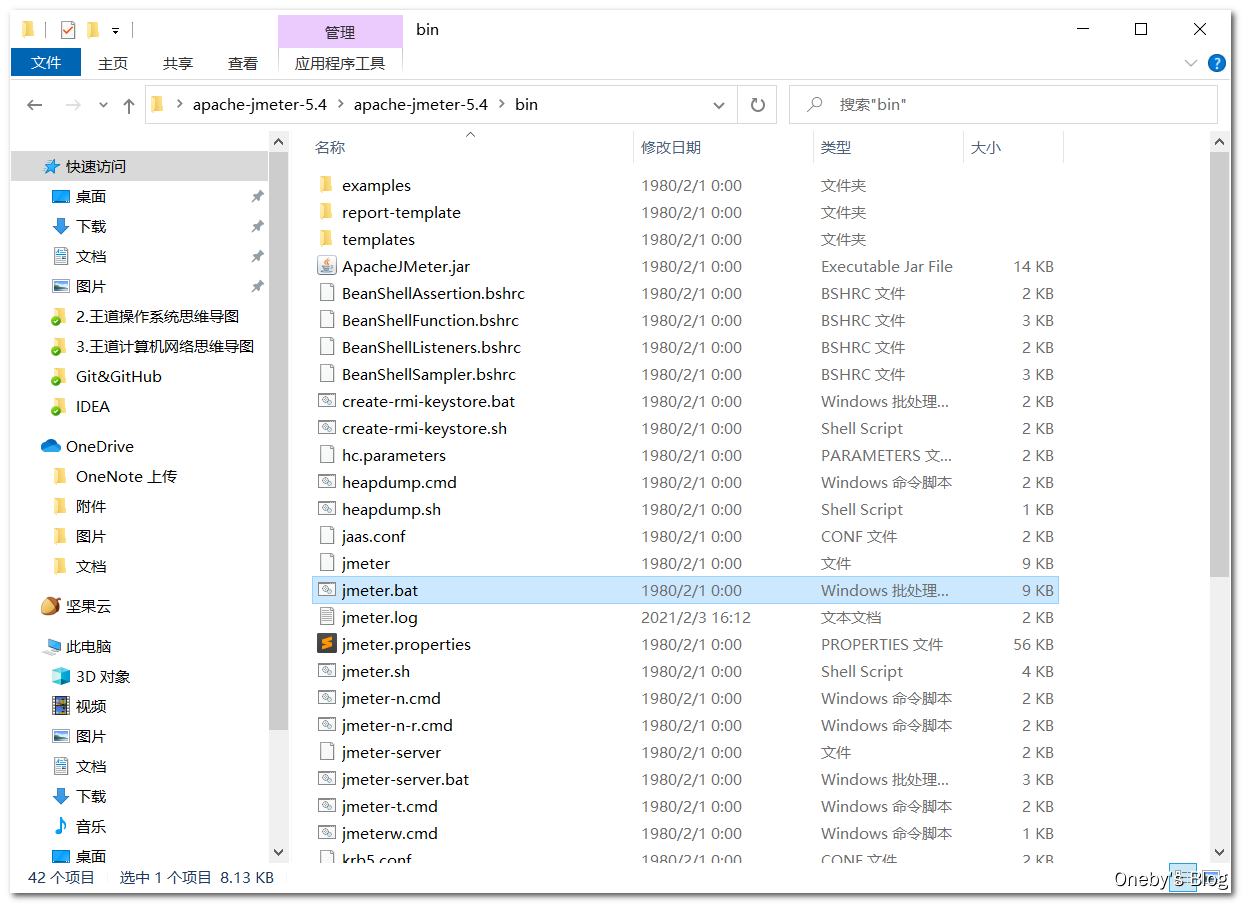Expand chevron before bin breadcrumb
This screenshot has height=904, width=1242.
pos(502,104)
